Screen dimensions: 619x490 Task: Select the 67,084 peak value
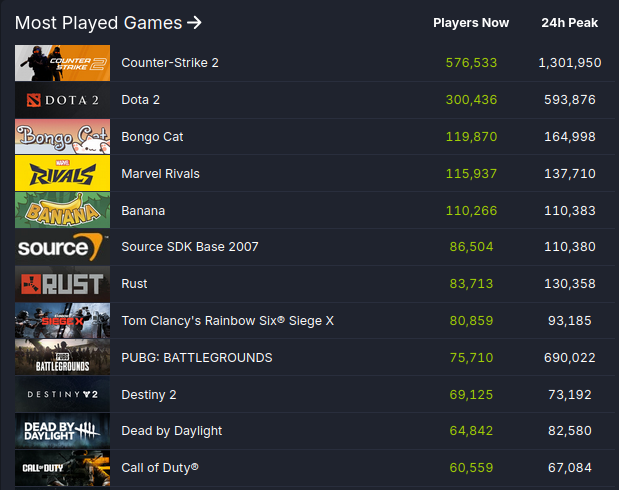570,468
